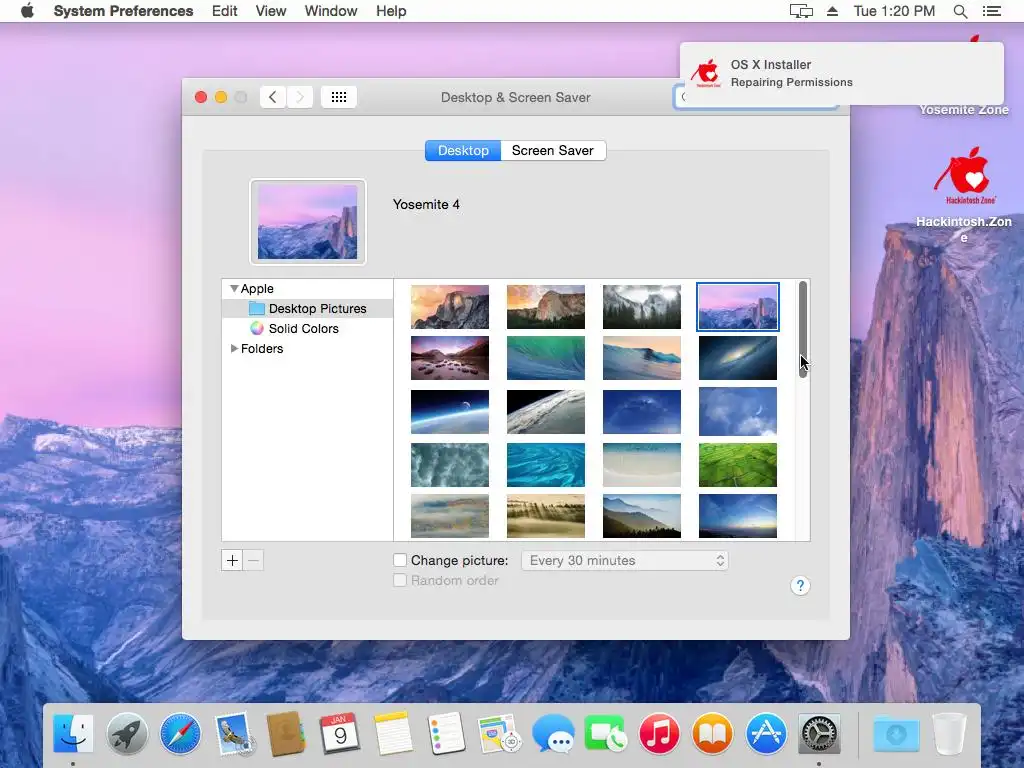Choose the Earth horizon wallpaper thumbnail
Viewport: 1024px width, 768px height.
pyautogui.click(x=450, y=412)
